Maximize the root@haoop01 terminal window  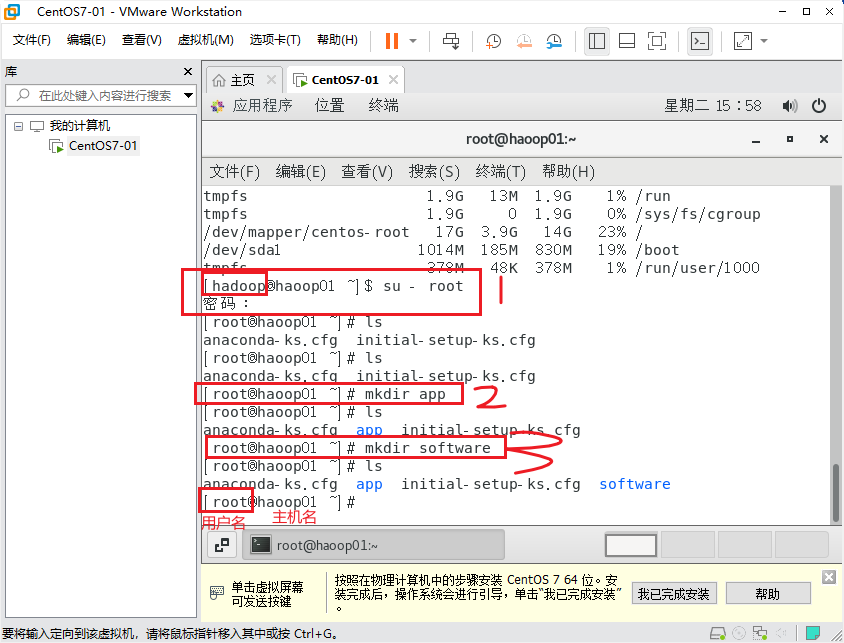790,139
